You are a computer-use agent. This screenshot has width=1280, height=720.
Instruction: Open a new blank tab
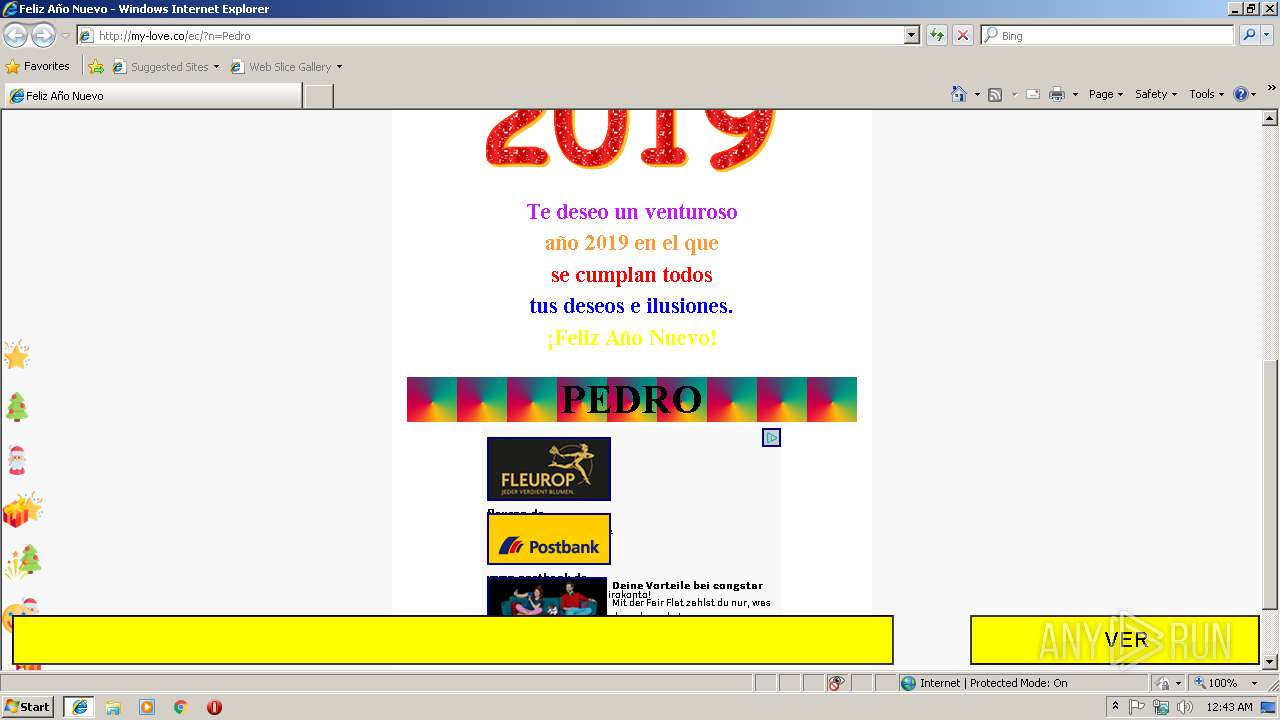click(x=318, y=96)
